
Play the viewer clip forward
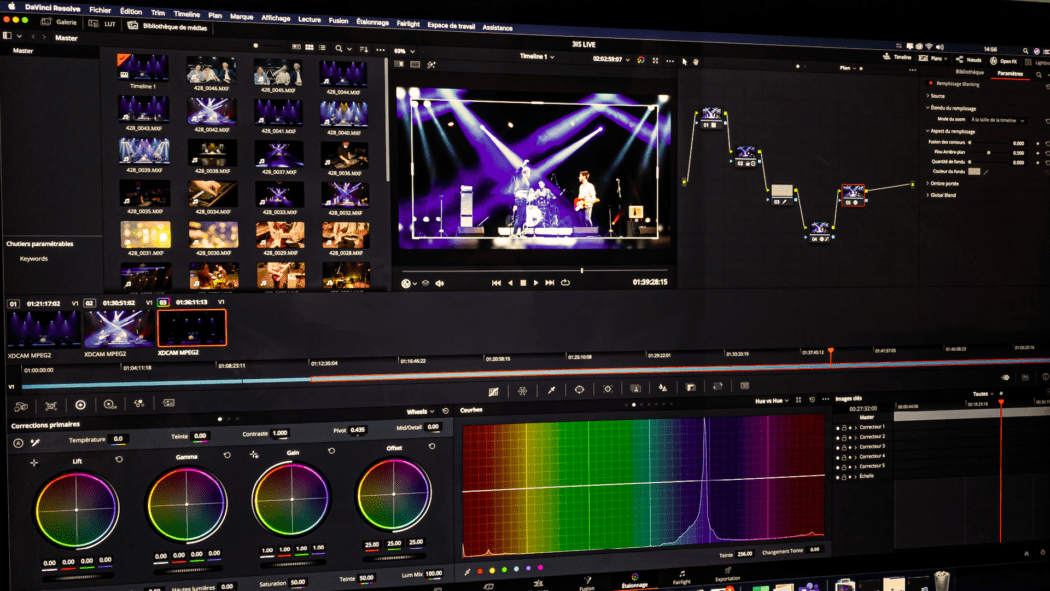tap(536, 283)
